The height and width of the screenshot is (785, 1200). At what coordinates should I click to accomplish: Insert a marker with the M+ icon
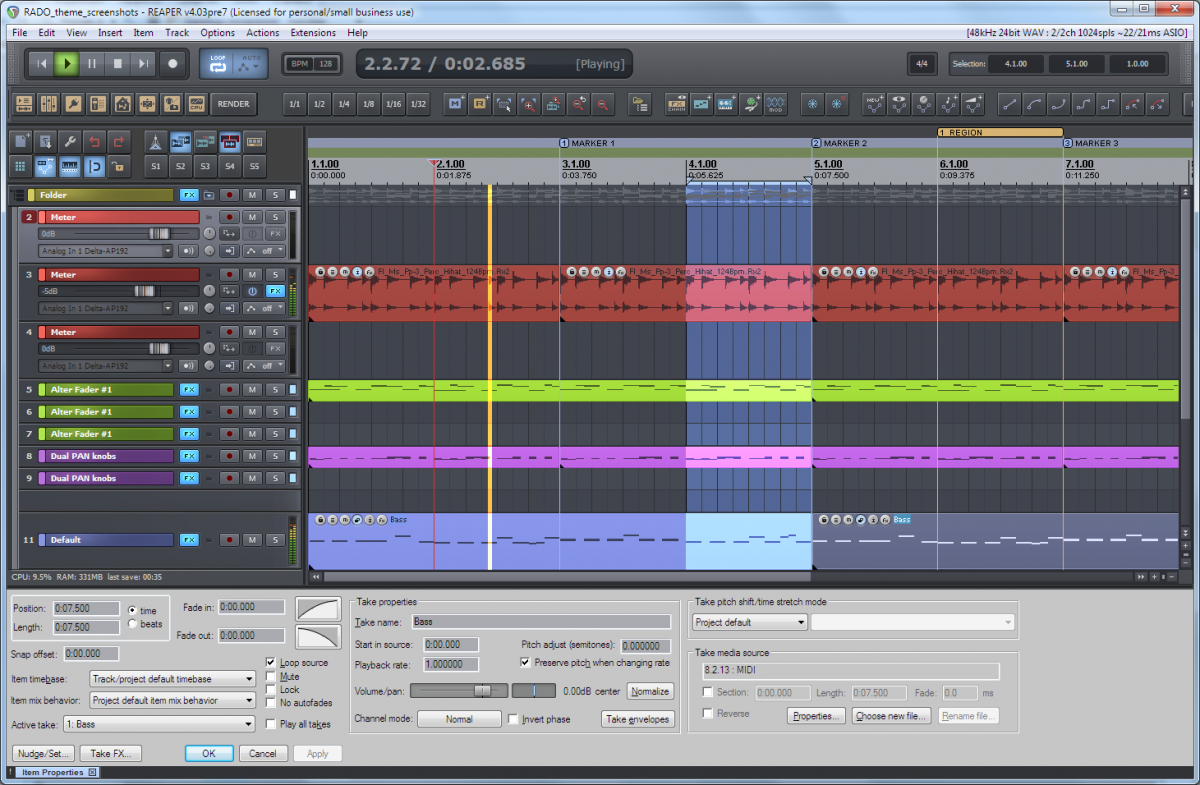[457, 104]
